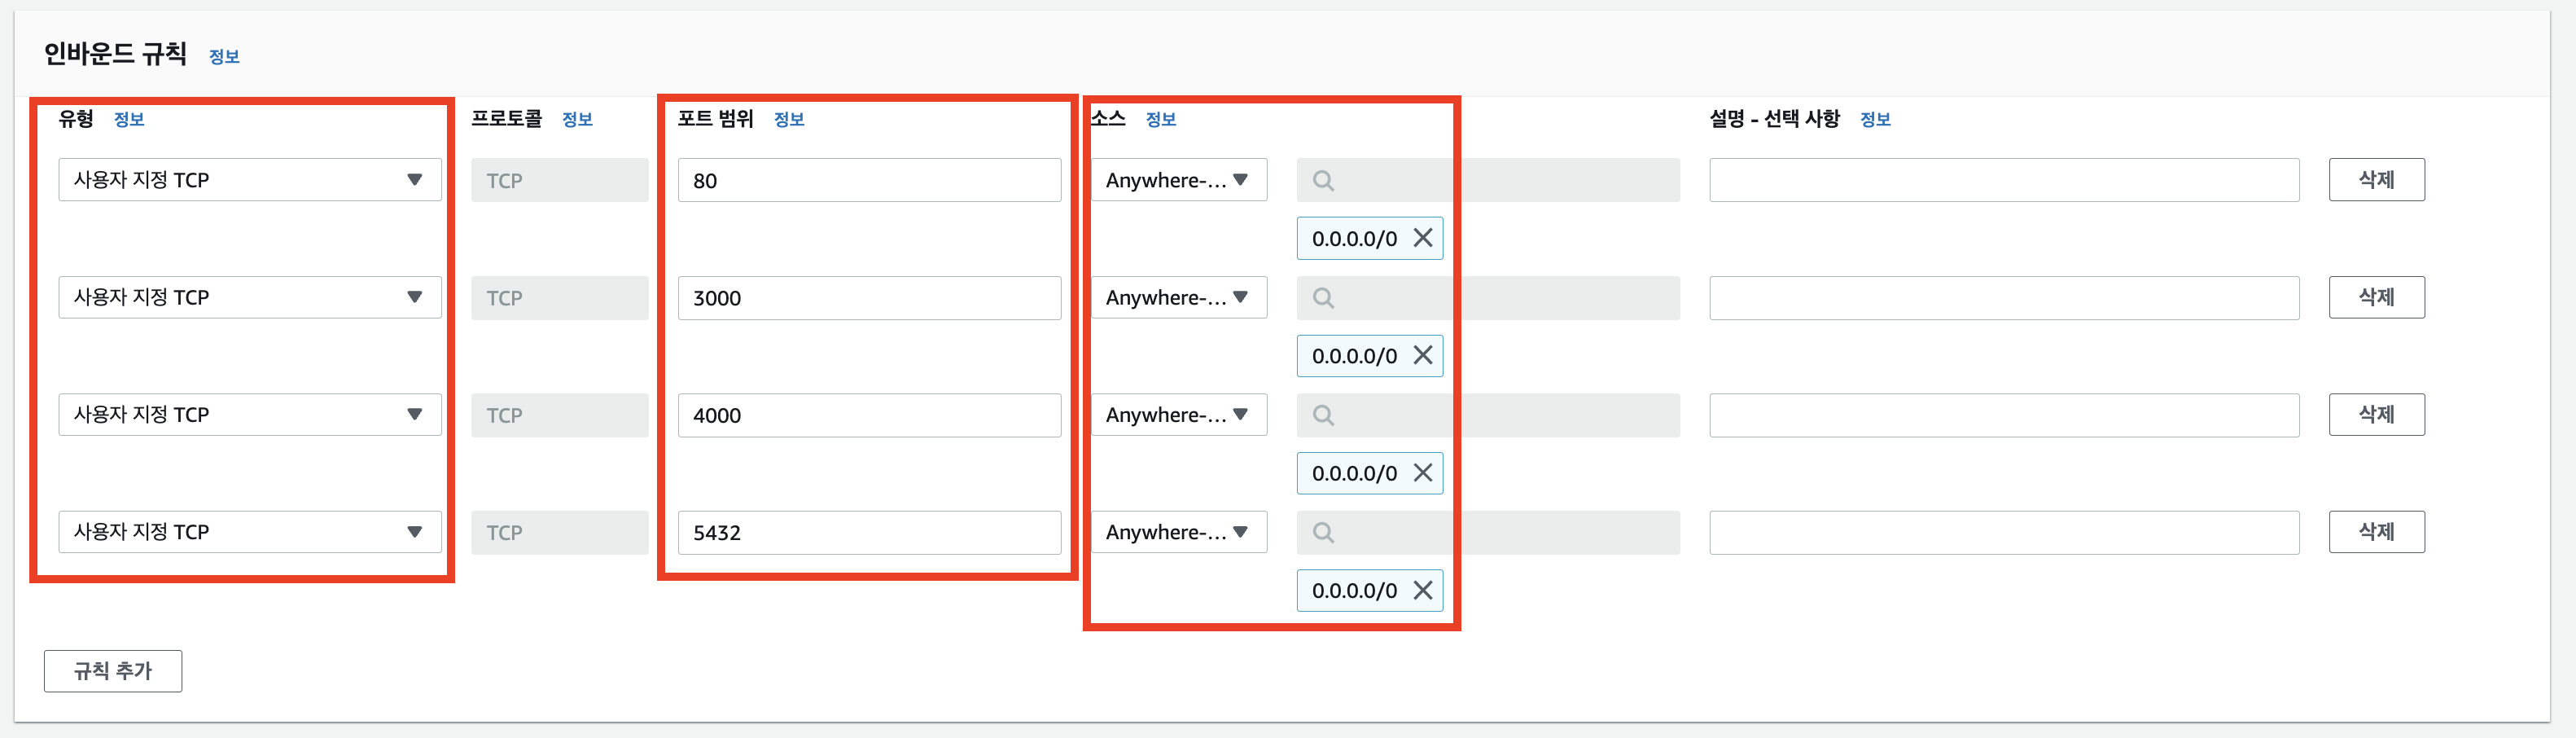Click description field for port 3000 rule
The width and height of the screenshot is (2576, 738).
pos(2004,298)
